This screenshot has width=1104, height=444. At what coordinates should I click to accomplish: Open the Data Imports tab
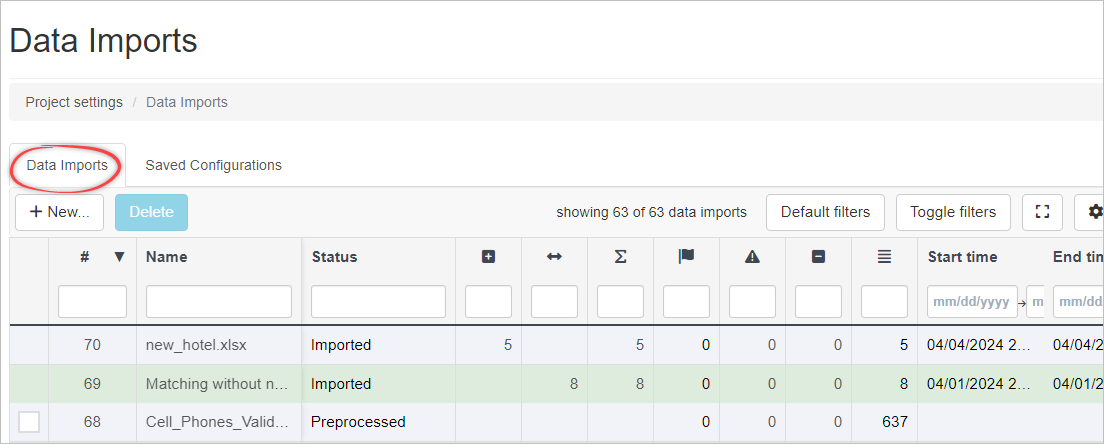coord(67,165)
